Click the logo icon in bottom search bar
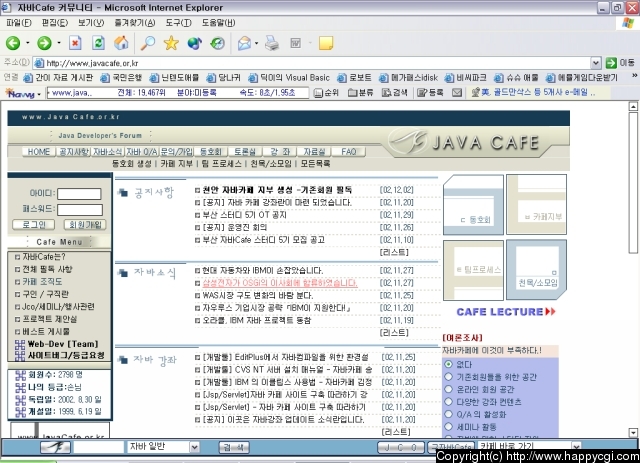The image size is (640, 463). [x=56, y=447]
